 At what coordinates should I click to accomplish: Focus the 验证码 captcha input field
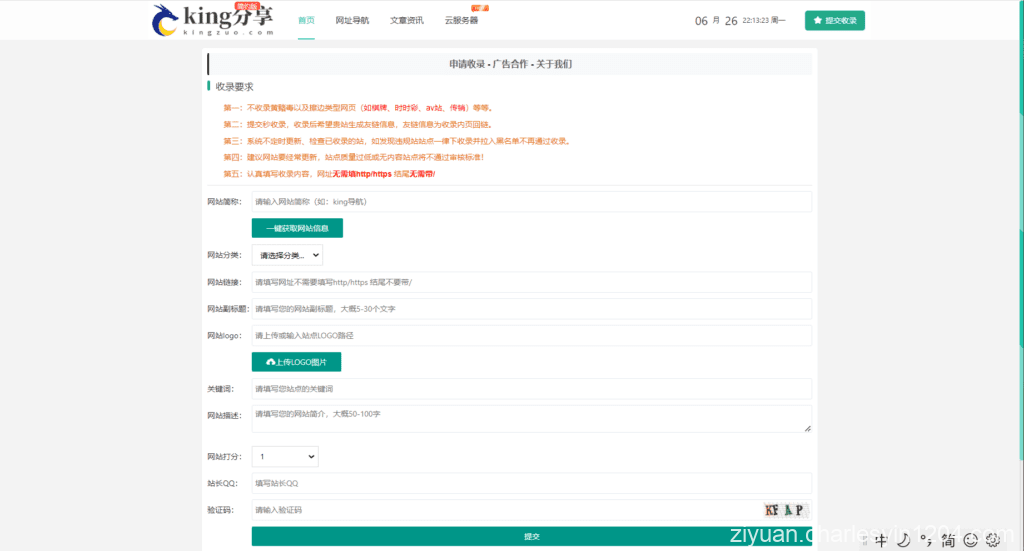(506, 510)
